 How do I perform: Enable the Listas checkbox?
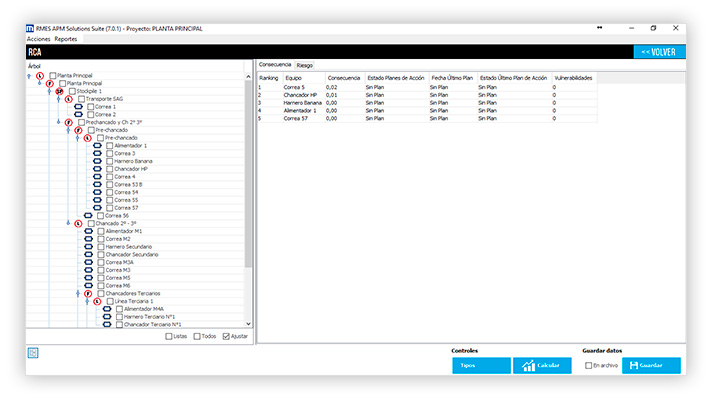tap(168, 336)
